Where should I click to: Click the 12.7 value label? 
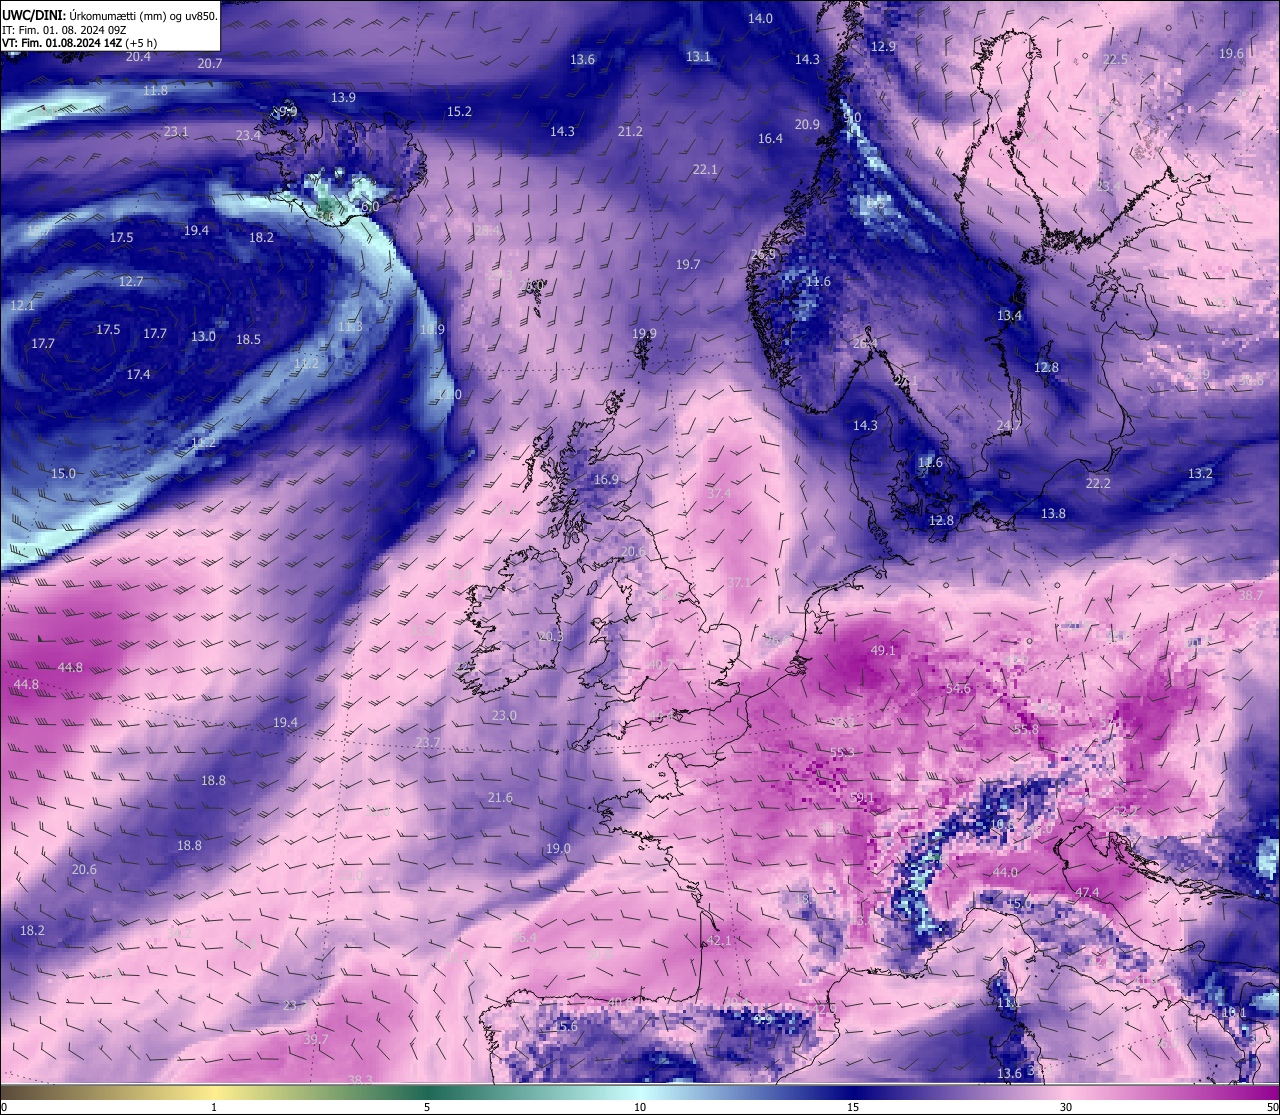131,282
